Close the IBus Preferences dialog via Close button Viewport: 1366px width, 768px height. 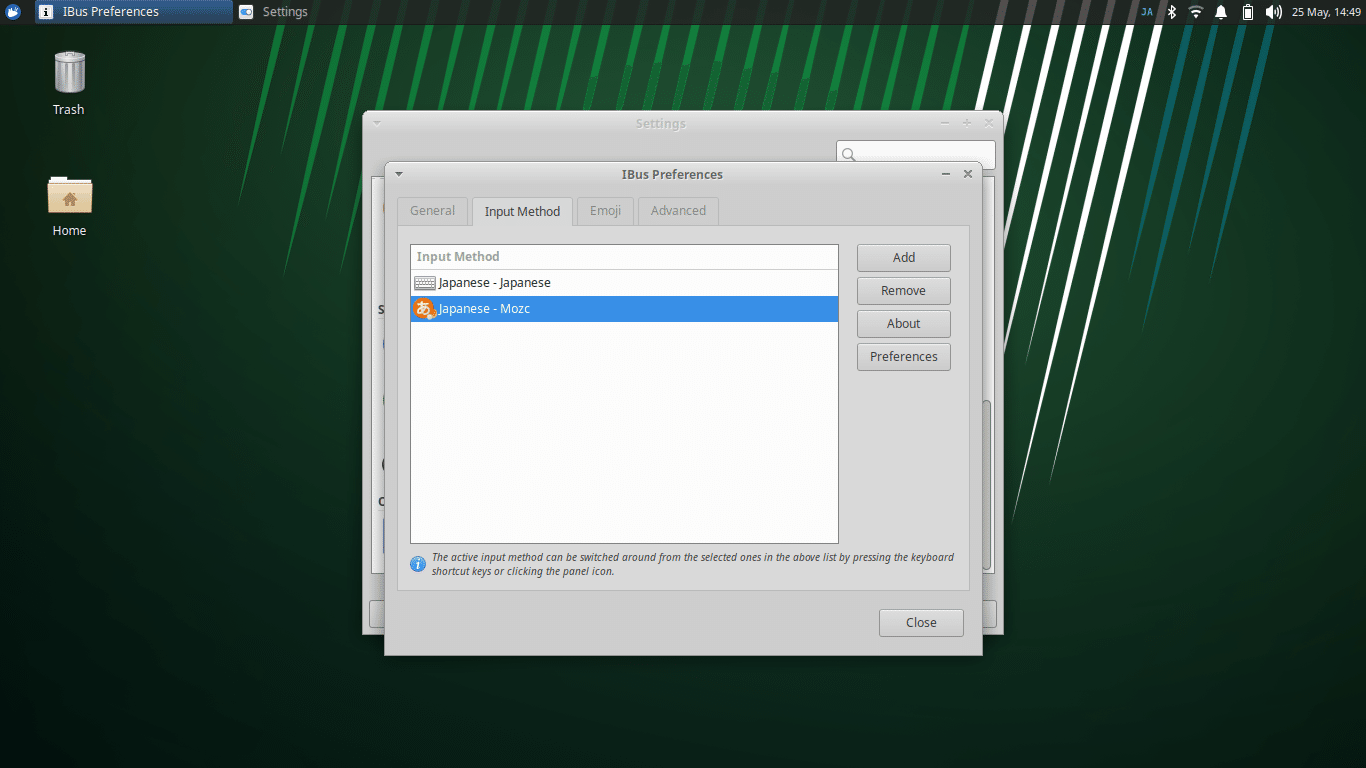pos(921,623)
